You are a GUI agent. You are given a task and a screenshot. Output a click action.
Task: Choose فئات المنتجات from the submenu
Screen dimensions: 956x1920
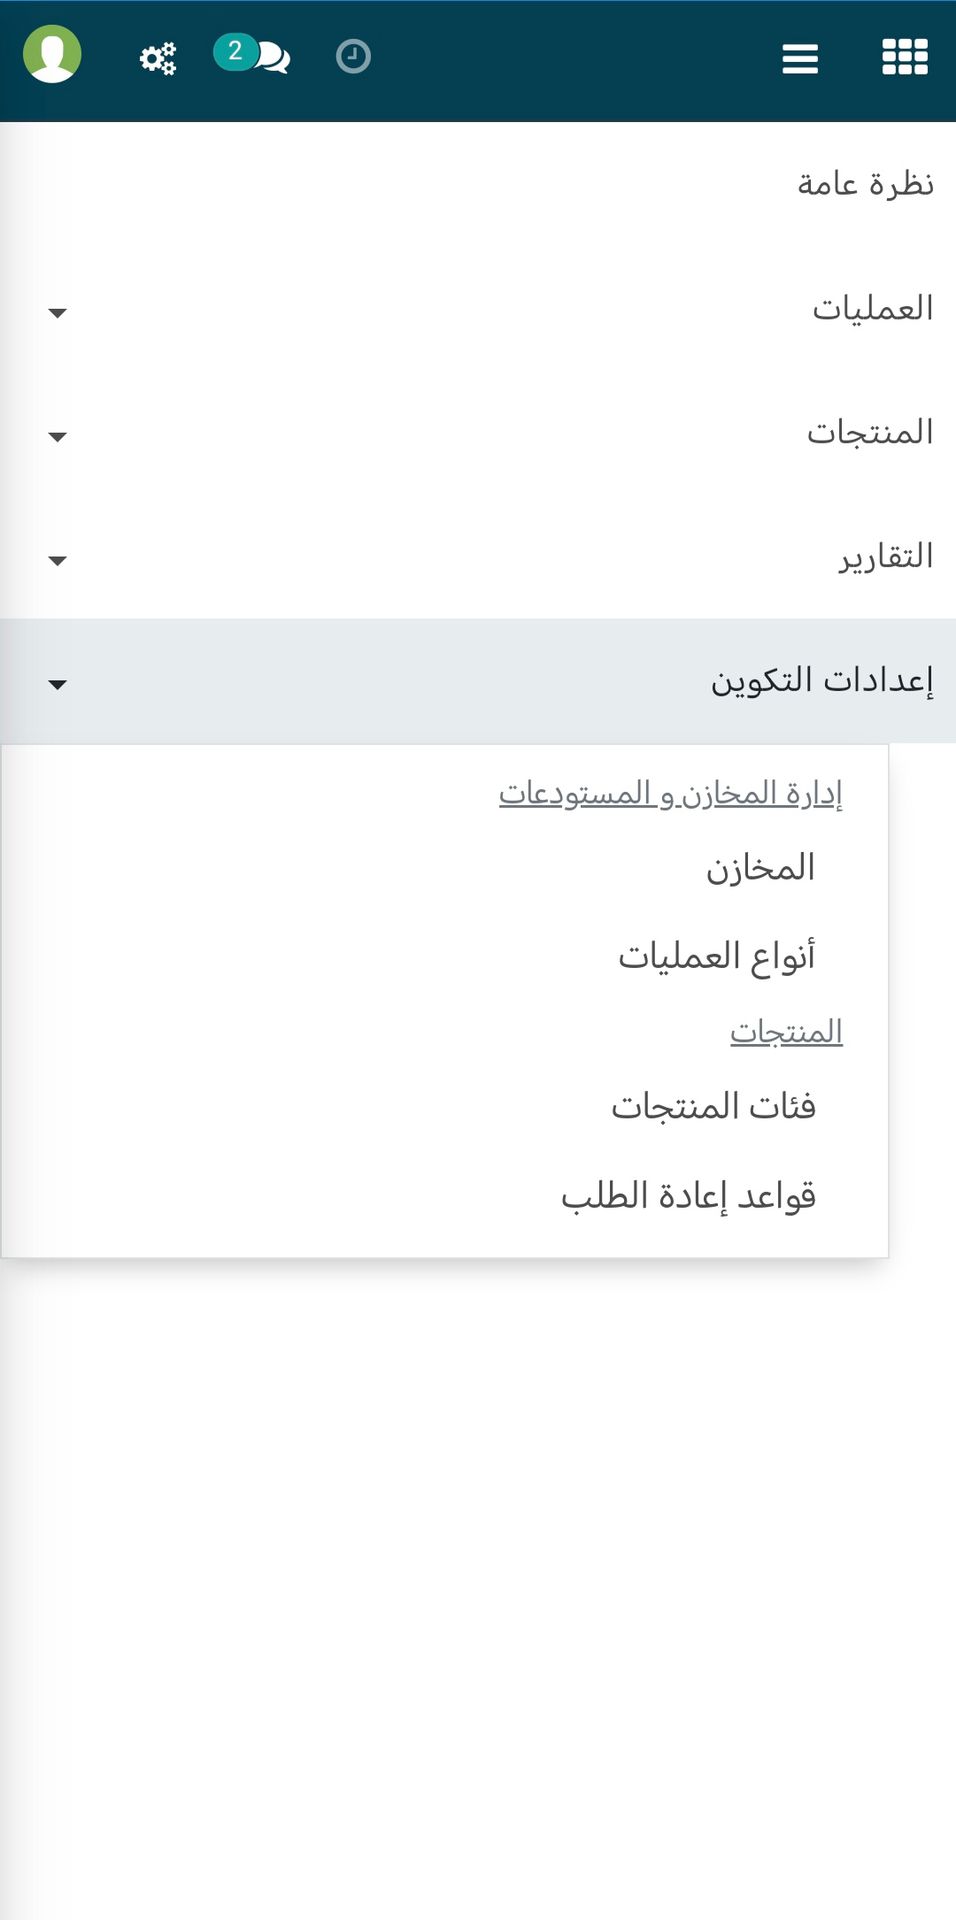pos(713,1106)
